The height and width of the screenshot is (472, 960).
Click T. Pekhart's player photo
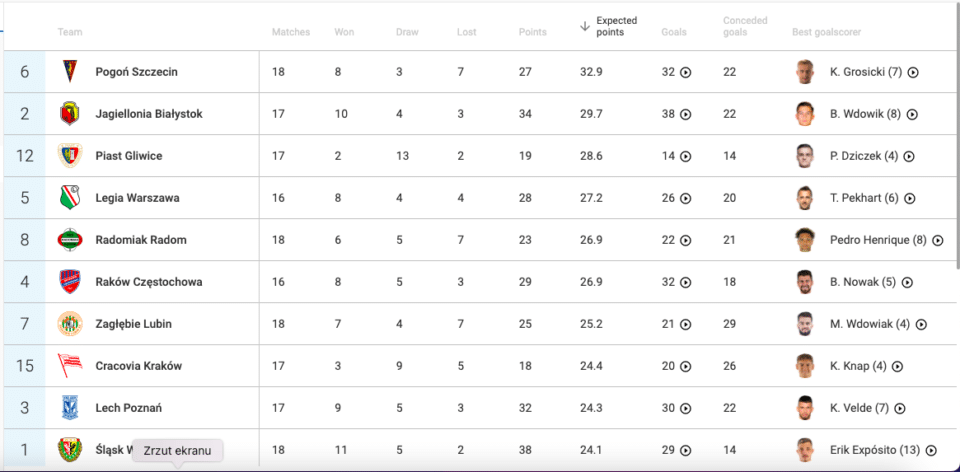[x=804, y=198]
